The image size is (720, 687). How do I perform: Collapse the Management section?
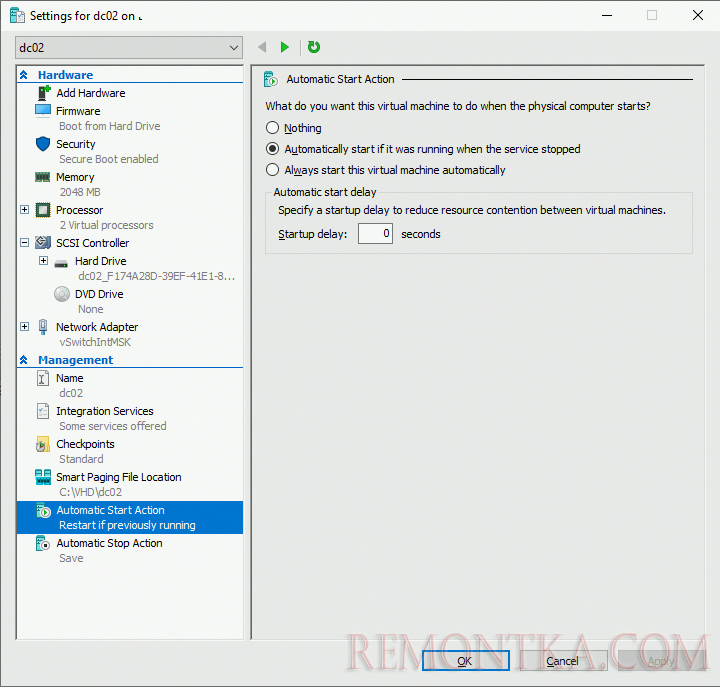click(24, 360)
